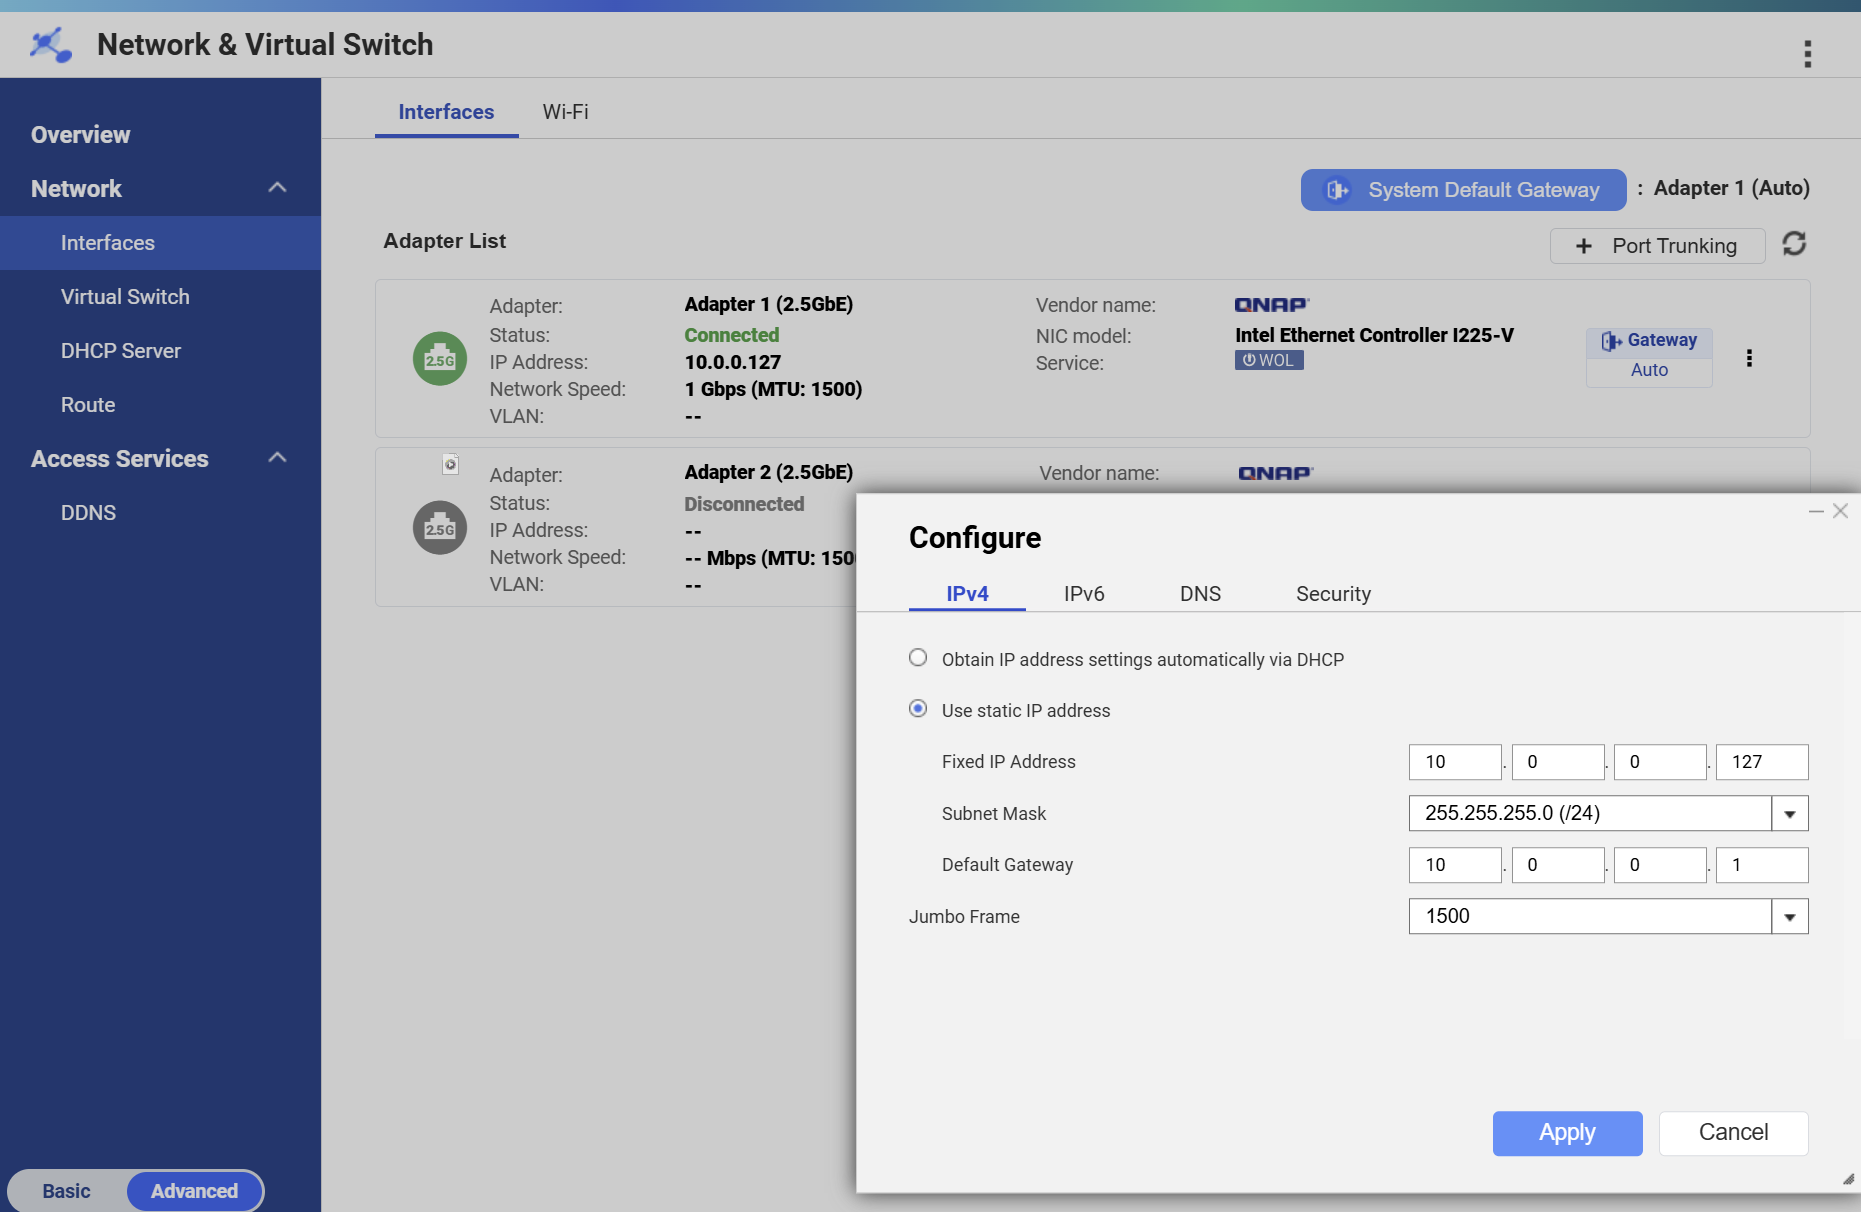Click Adapter 2 (2.5GbE) name
The width and height of the screenshot is (1861, 1212).
pyautogui.click(x=768, y=472)
